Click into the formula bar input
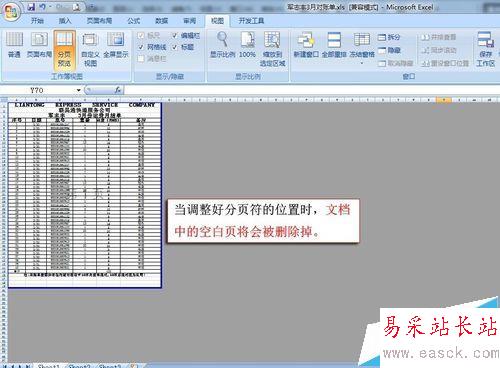The width and height of the screenshot is (500, 368). (x=312, y=90)
